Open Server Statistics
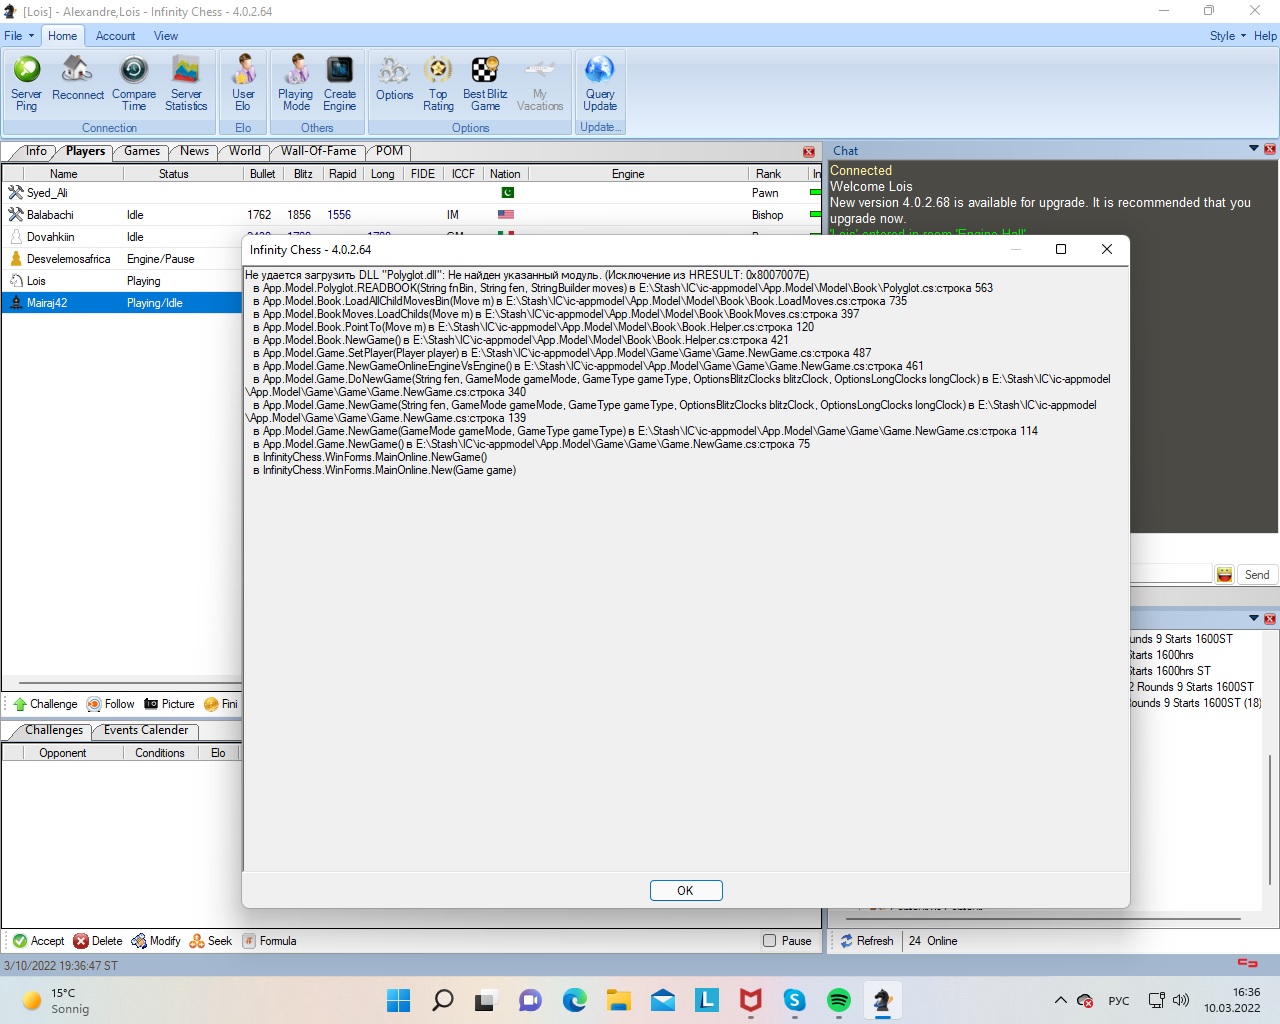This screenshot has width=1280, height=1024. click(186, 82)
